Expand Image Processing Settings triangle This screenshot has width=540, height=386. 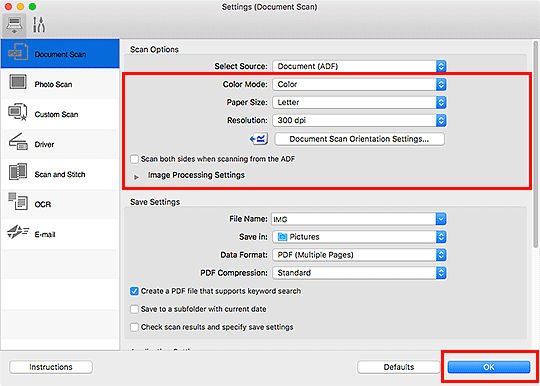pos(136,177)
